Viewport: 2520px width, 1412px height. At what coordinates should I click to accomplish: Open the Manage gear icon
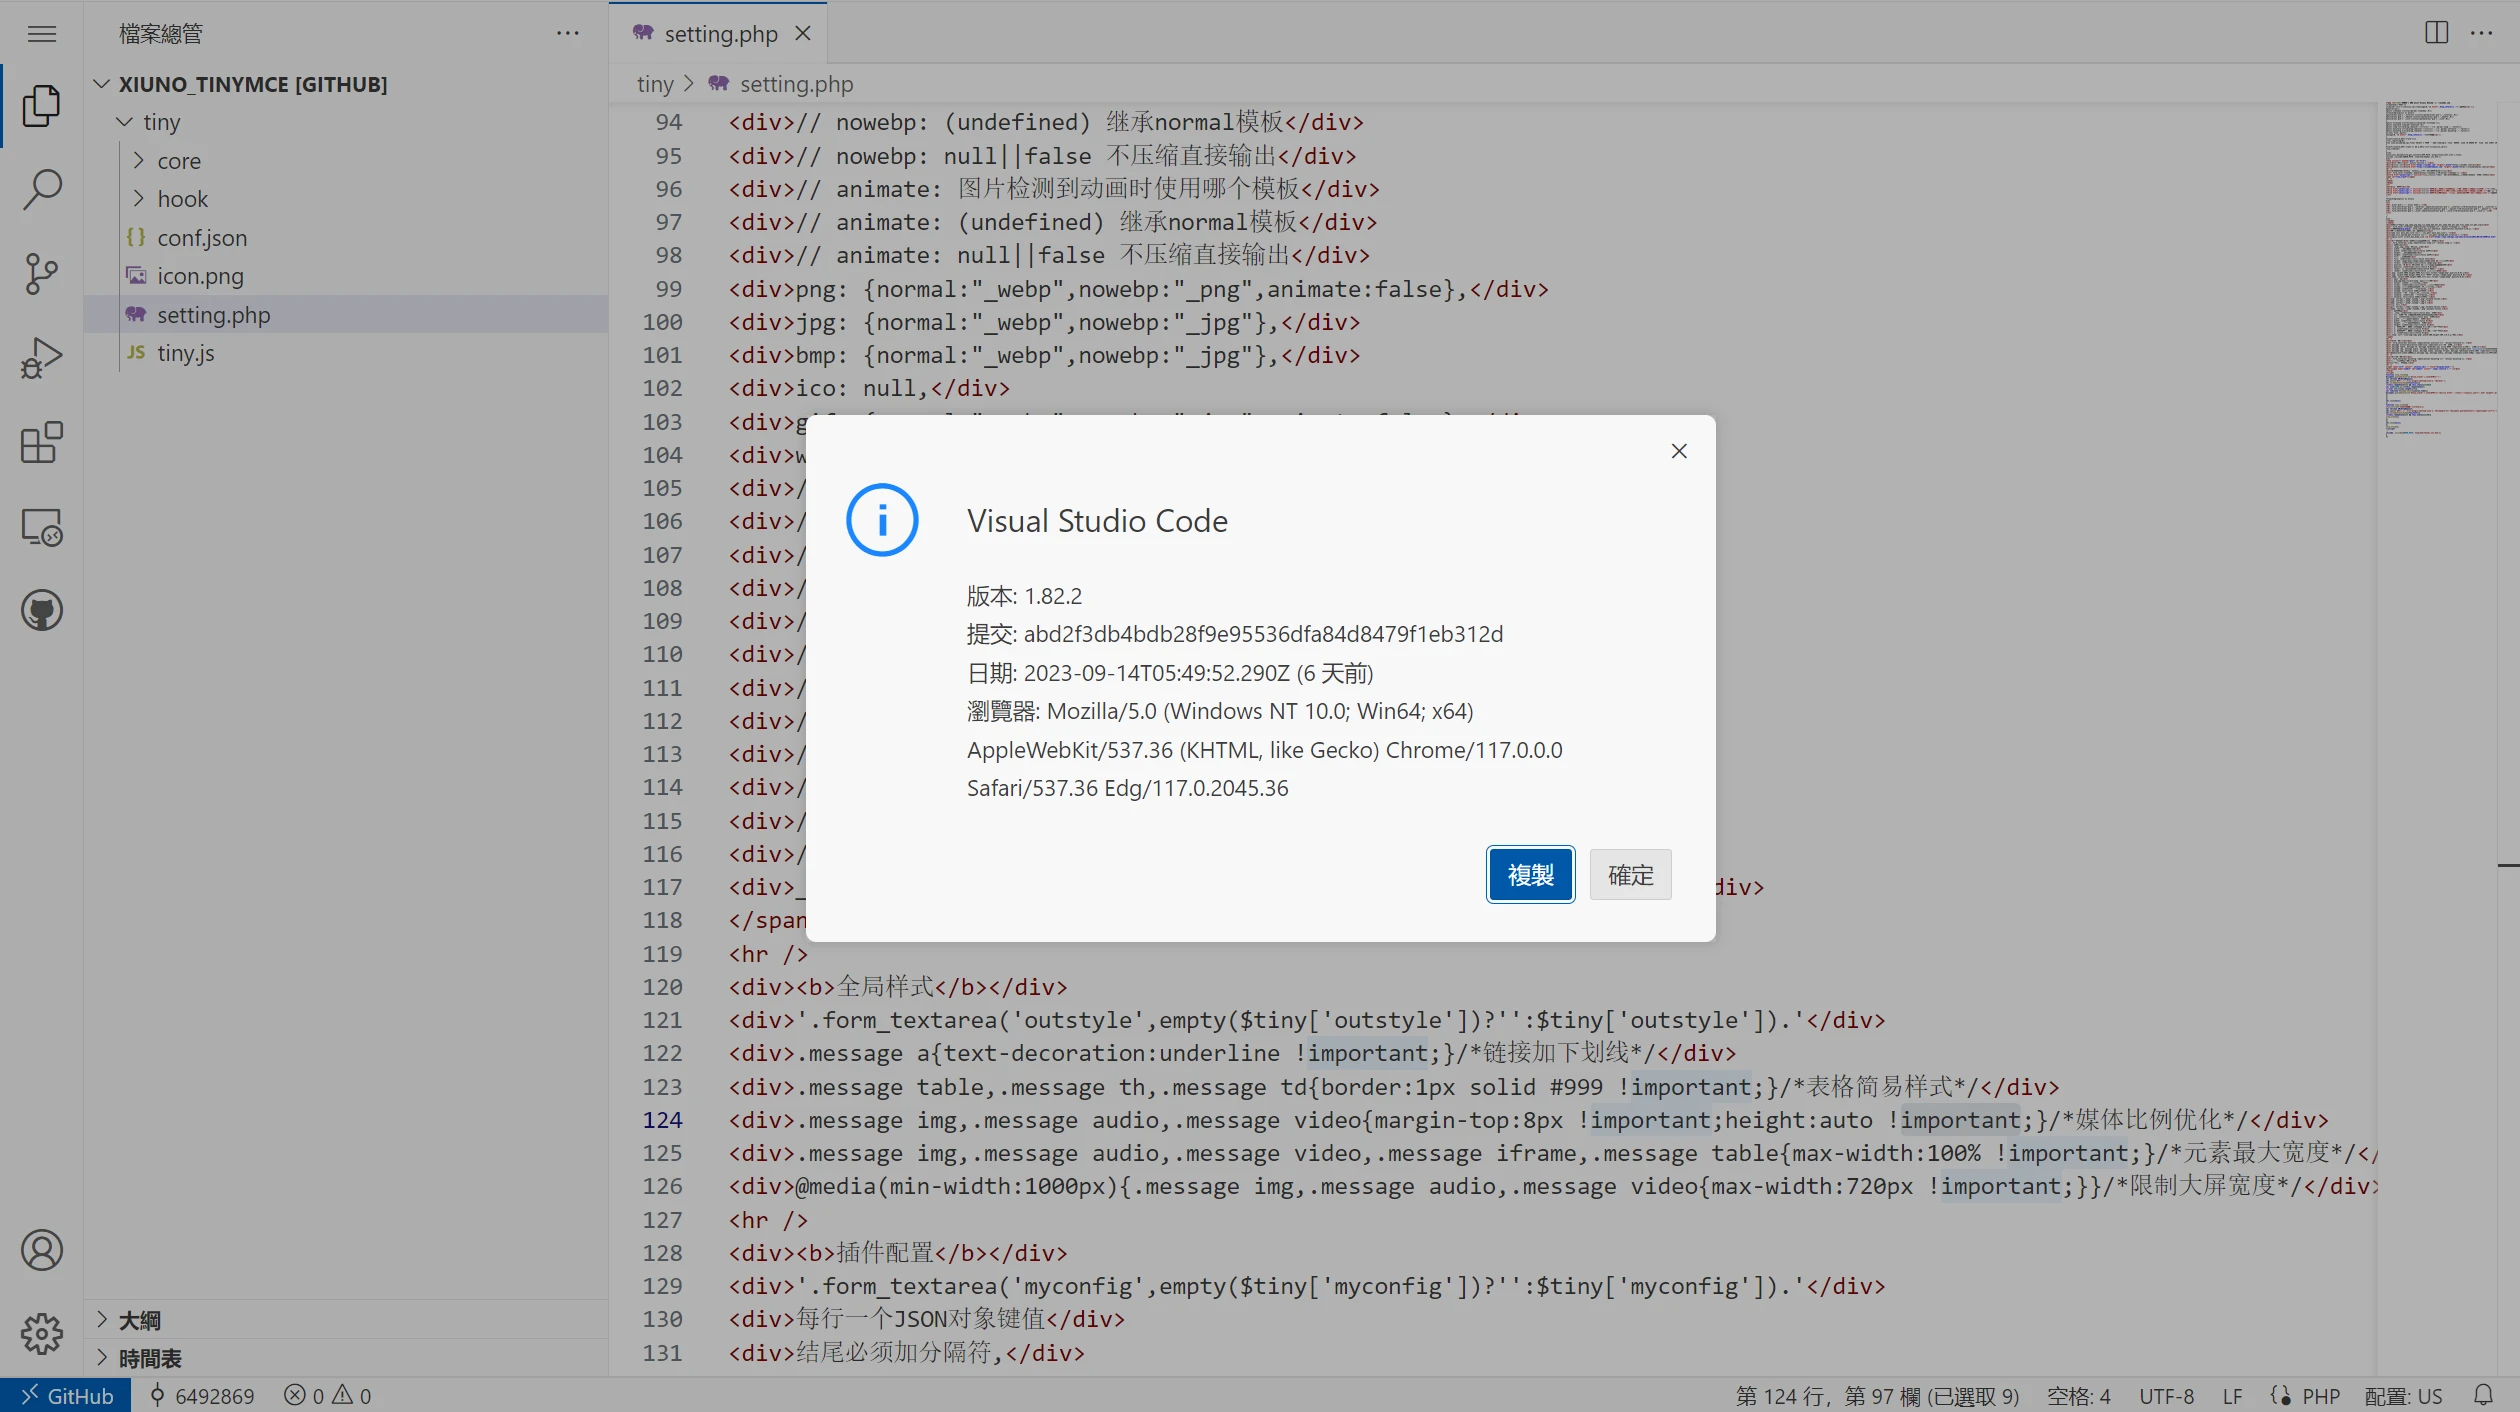pos(41,1333)
